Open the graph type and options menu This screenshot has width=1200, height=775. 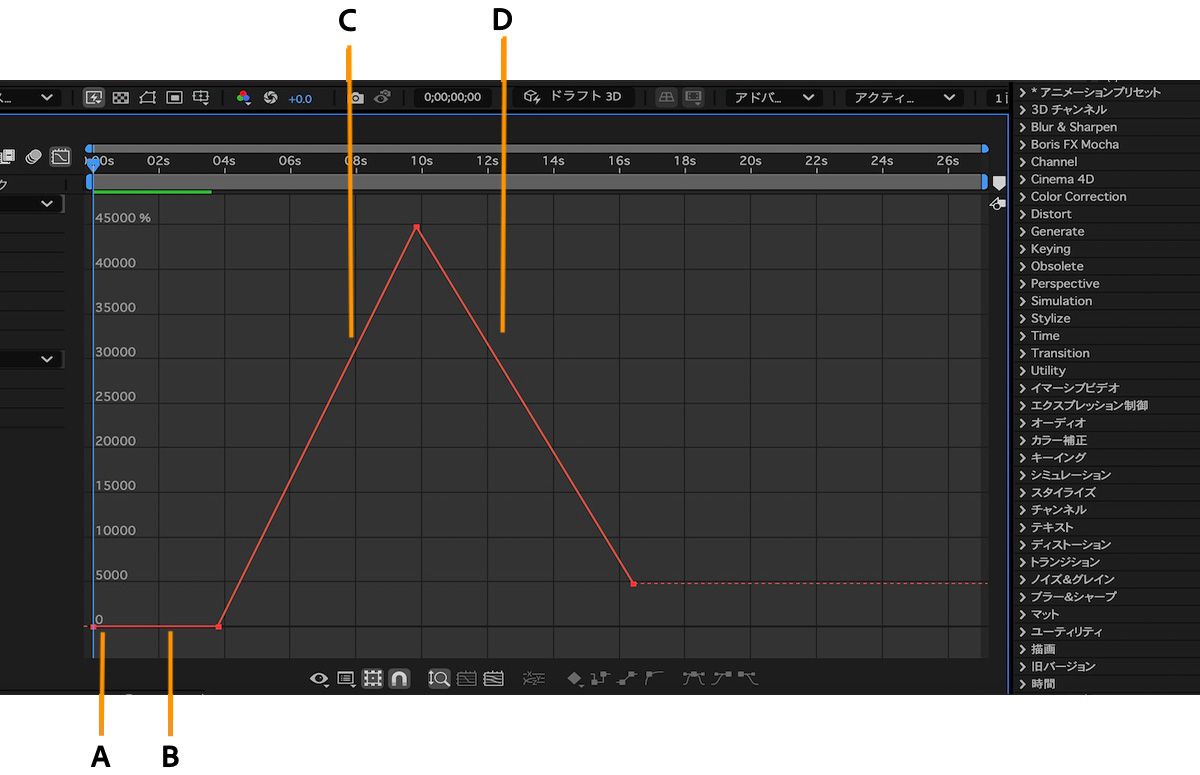click(346, 679)
